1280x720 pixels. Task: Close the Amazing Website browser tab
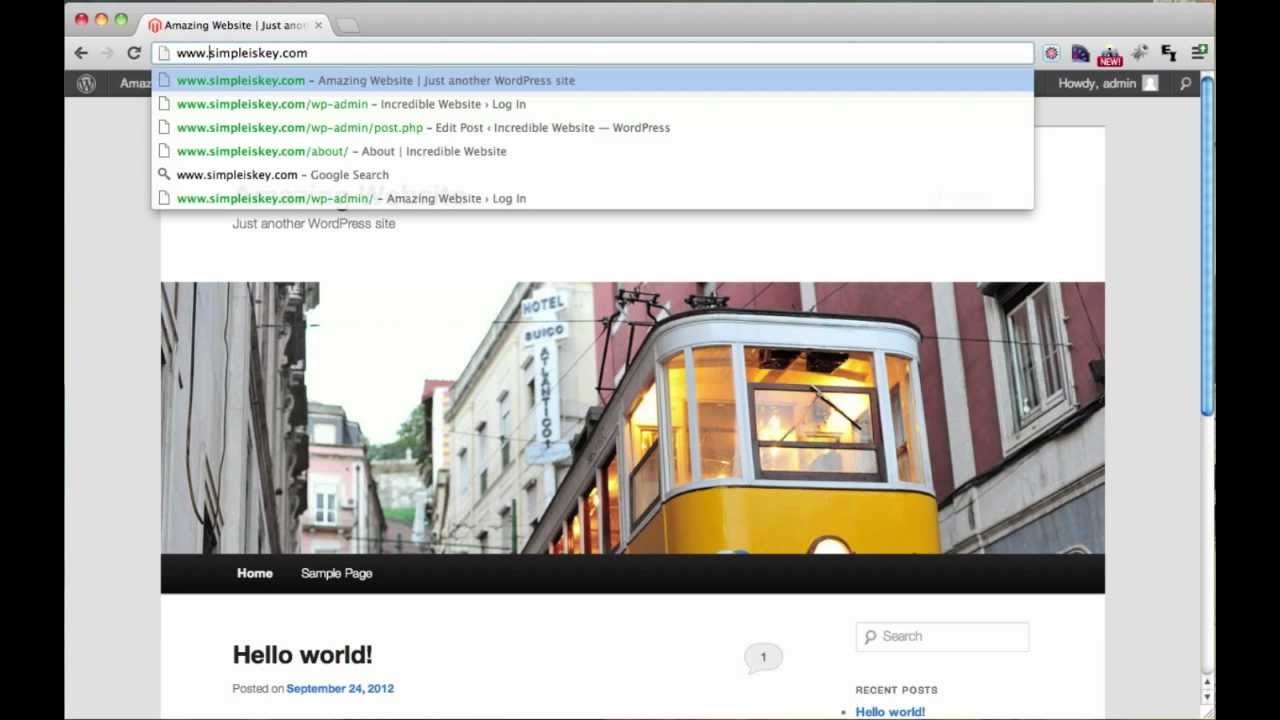pyautogui.click(x=319, y=25)
